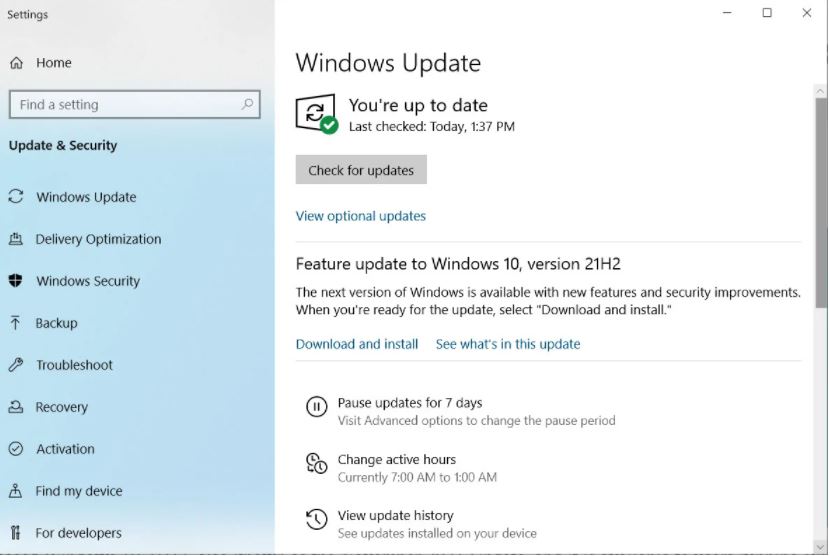Open Find my device settings
Viewport: 830px width, 556px height.
tap(78, 491)
